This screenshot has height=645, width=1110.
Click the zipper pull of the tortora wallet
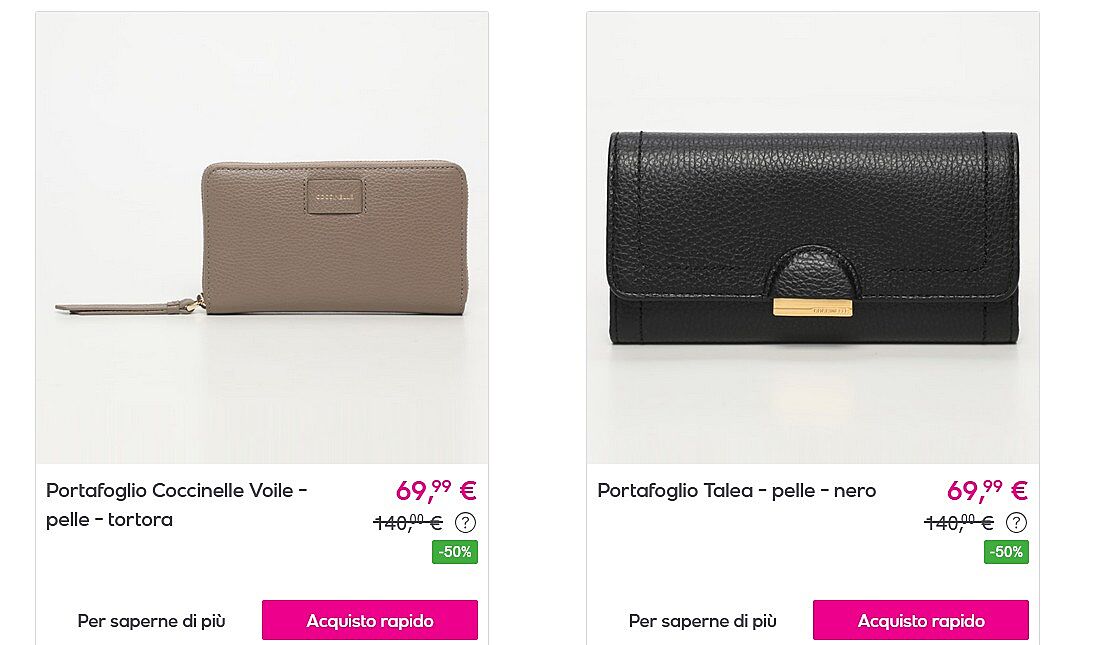pyautogui.click(x=129, y=307)
